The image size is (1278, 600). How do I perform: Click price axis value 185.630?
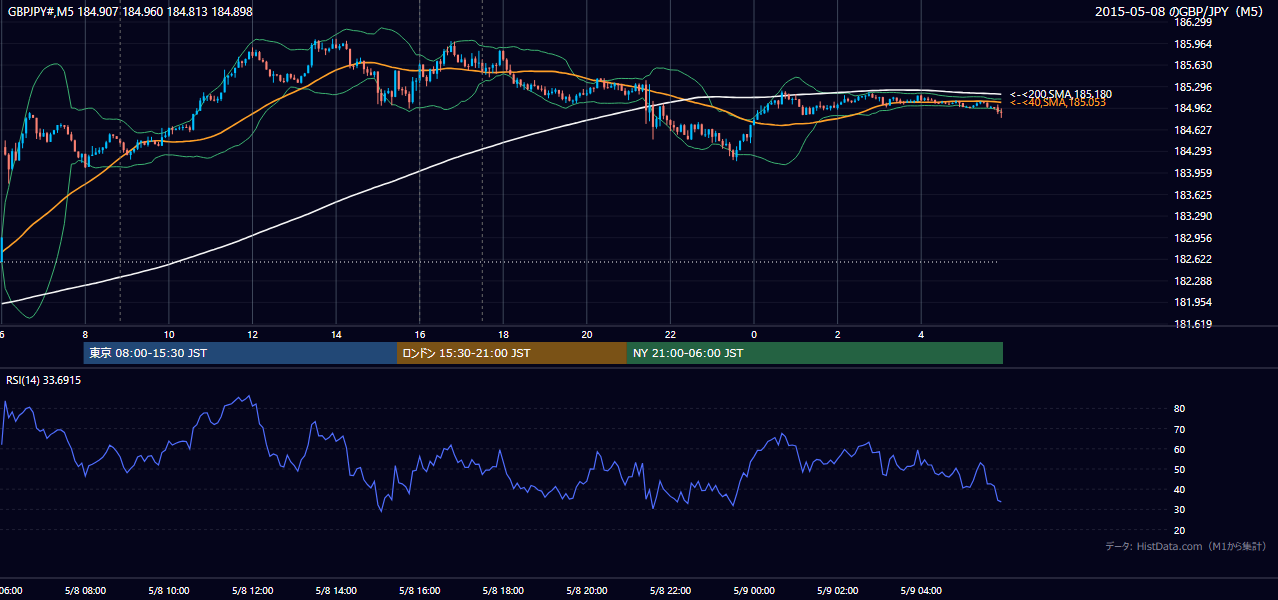pos(1194,65)
